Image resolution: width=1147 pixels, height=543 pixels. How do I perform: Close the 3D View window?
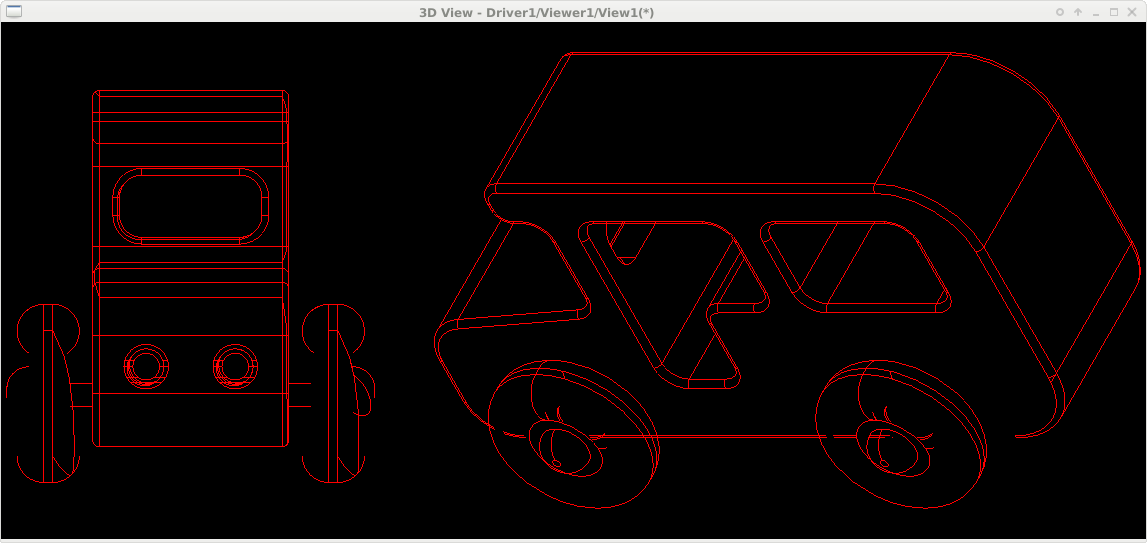[1132, 12]
